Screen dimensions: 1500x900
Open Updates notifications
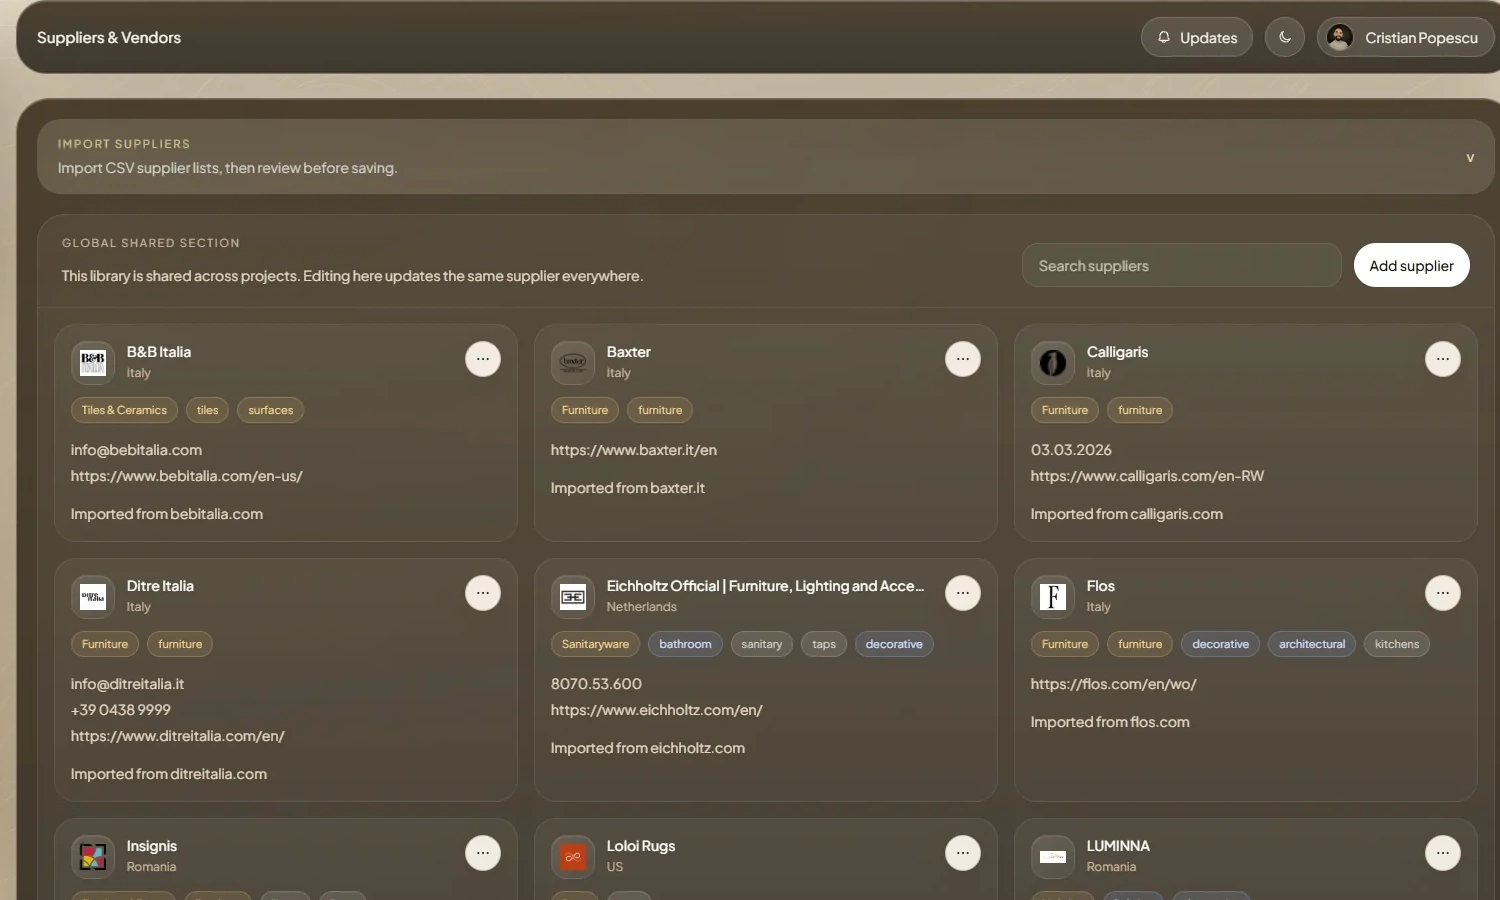point(1197,37)
